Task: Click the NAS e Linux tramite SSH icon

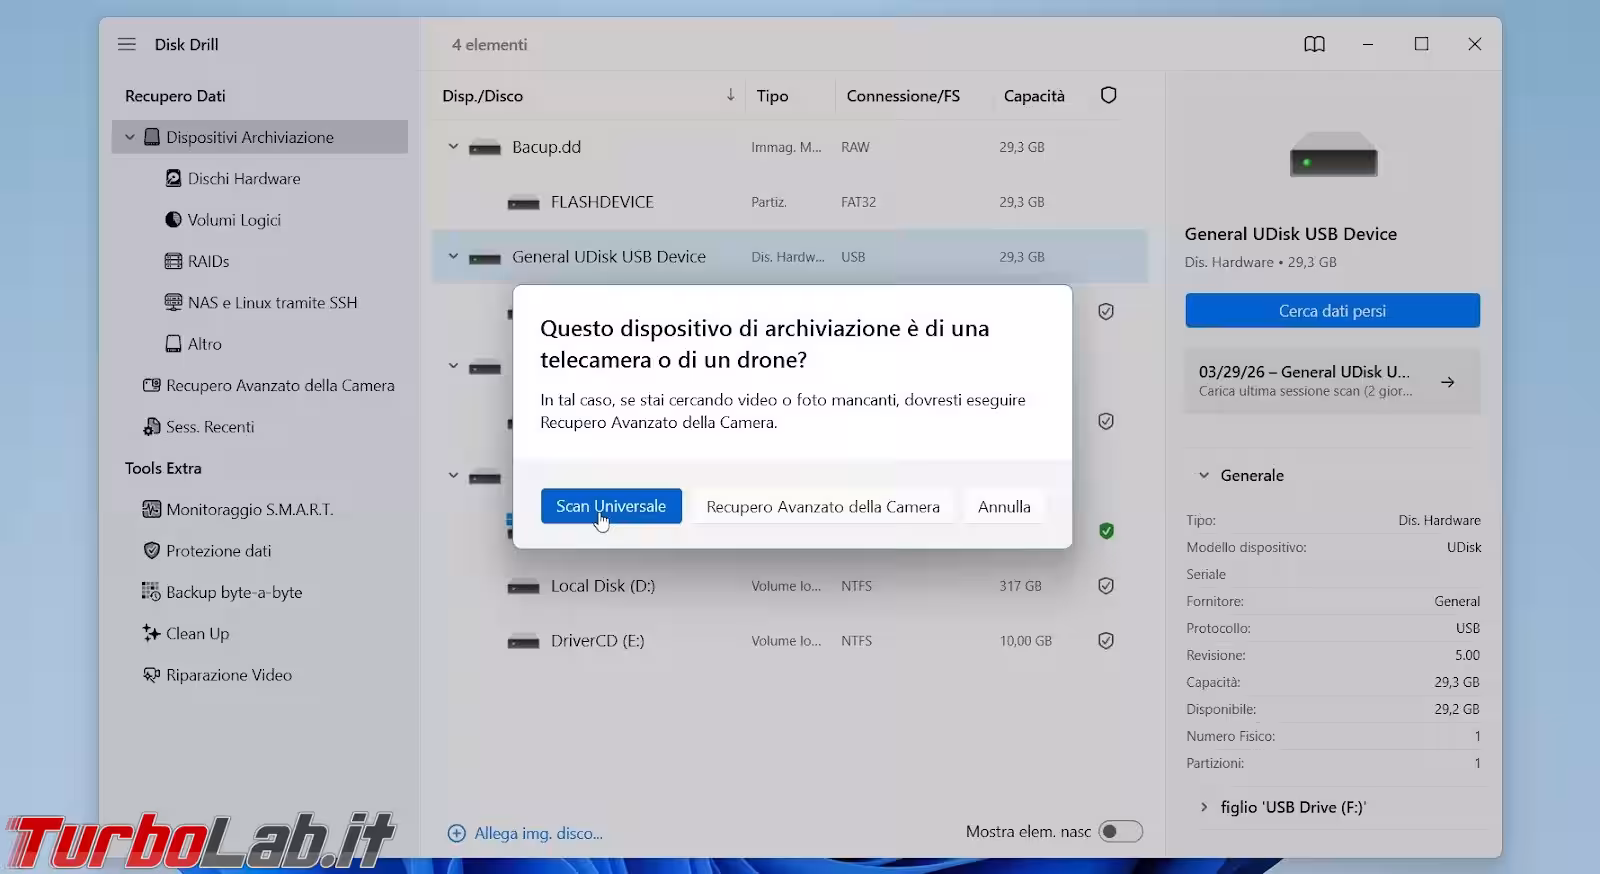Action: (x=173, y=302)
